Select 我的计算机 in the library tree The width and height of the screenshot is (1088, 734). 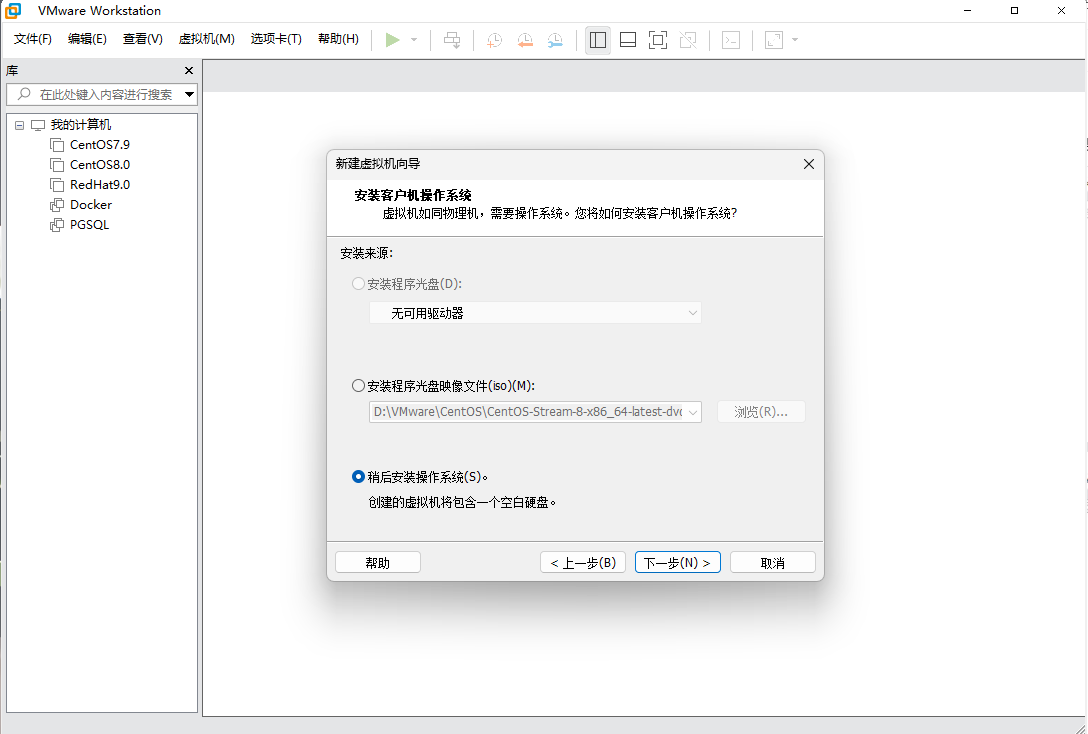pos(80,125)
